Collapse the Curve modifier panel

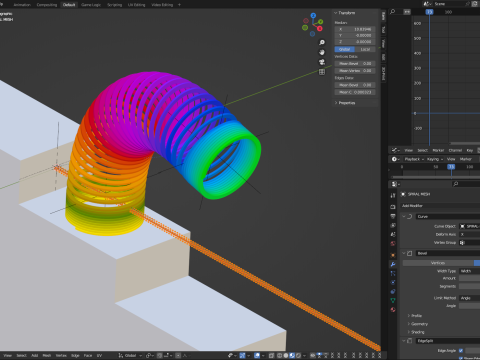pos(404,216)
